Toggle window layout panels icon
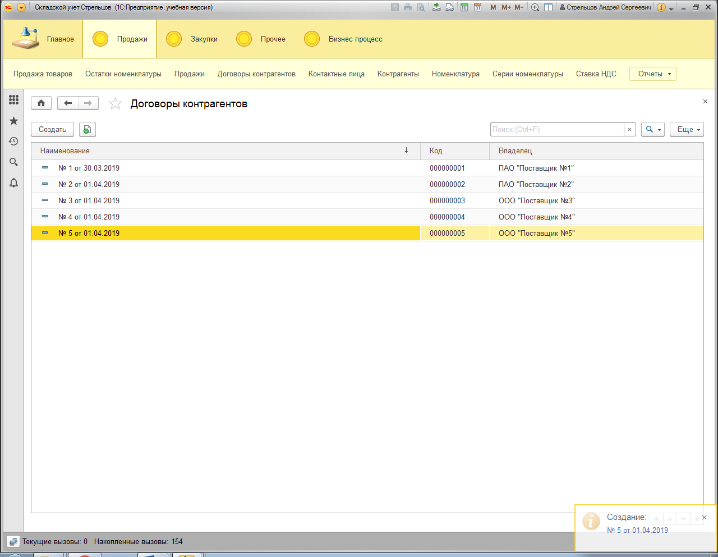The width and height of the screenshot is (718, 557). (548, 7)
